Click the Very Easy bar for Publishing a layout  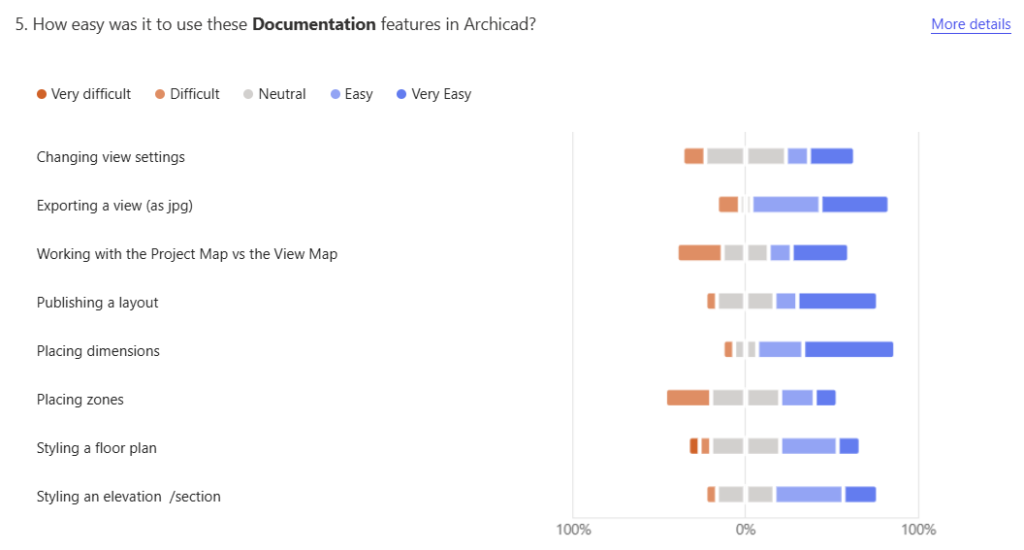(837, 301)
